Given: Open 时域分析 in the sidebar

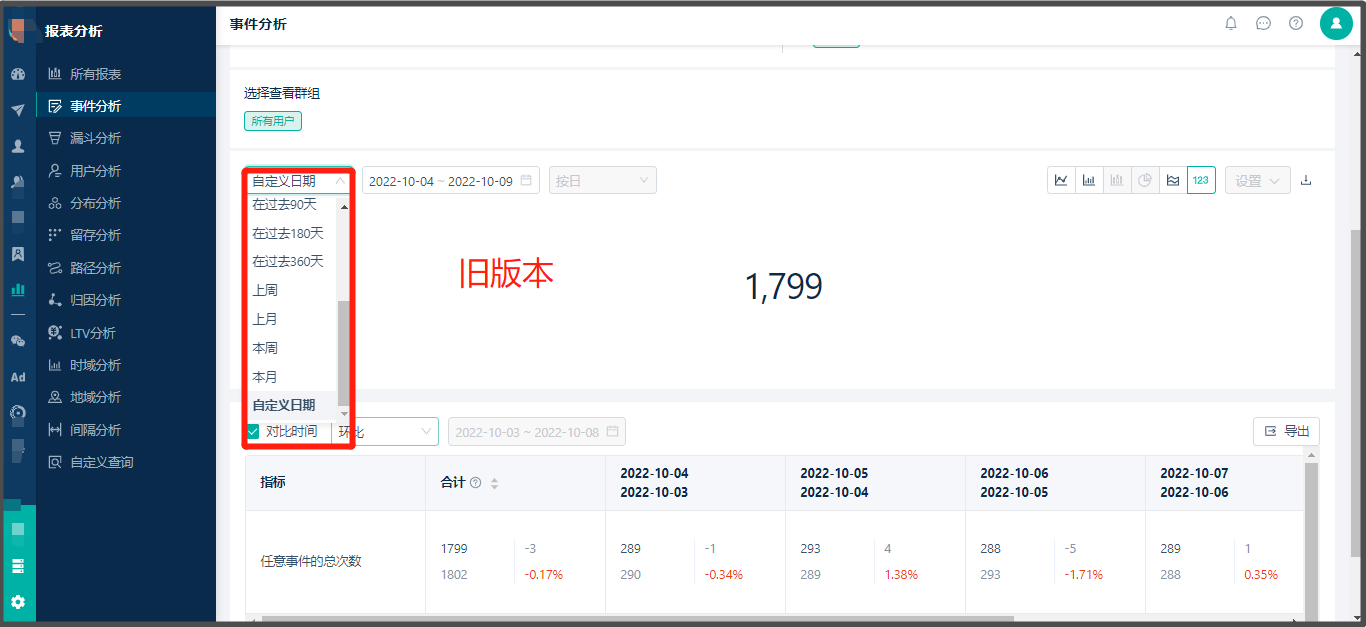Looking at the screenshot, I should [125, 365].
